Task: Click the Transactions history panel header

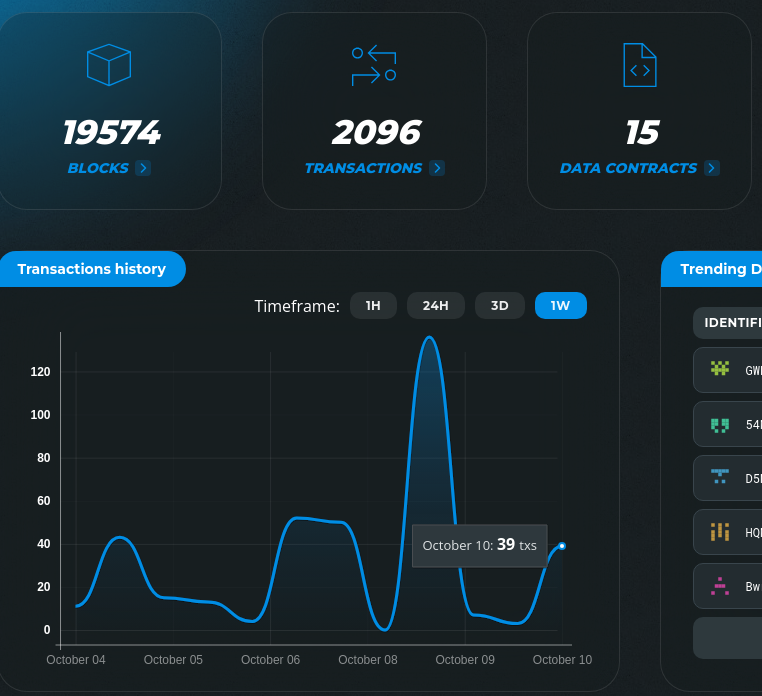Action: click(x=91, y=269)
